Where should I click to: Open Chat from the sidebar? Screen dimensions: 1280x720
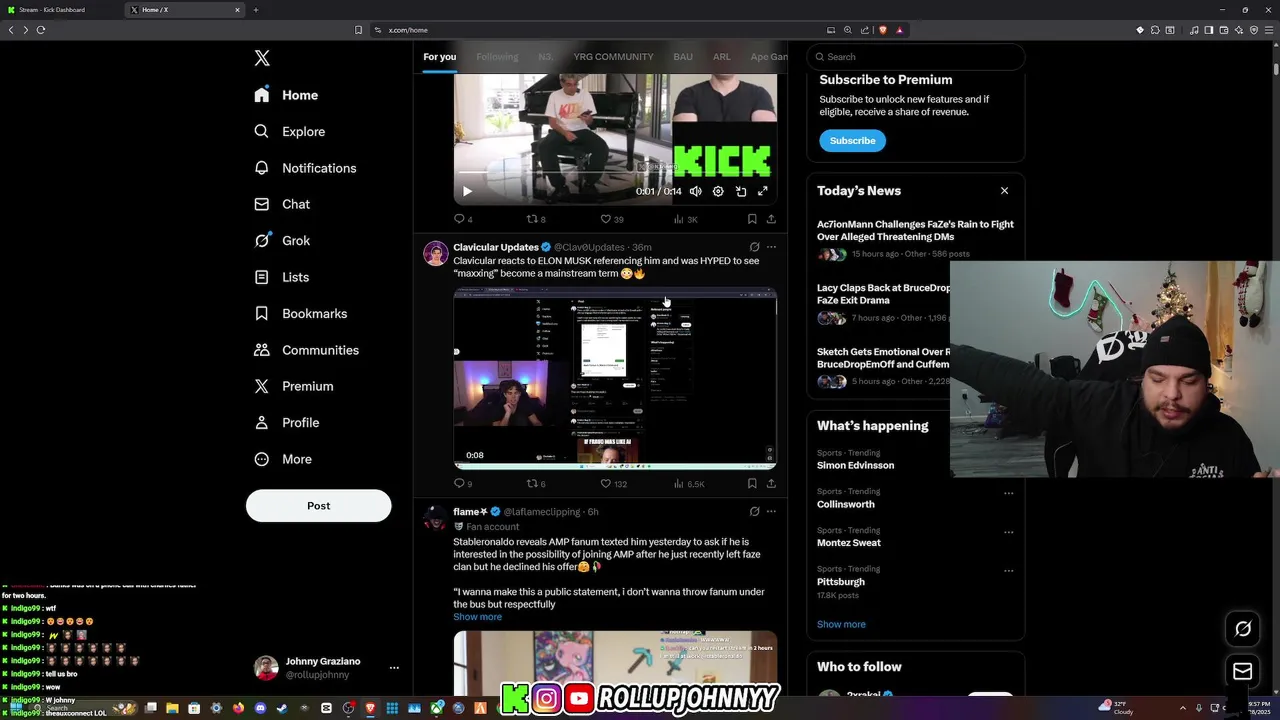click(x=282, y=204)
